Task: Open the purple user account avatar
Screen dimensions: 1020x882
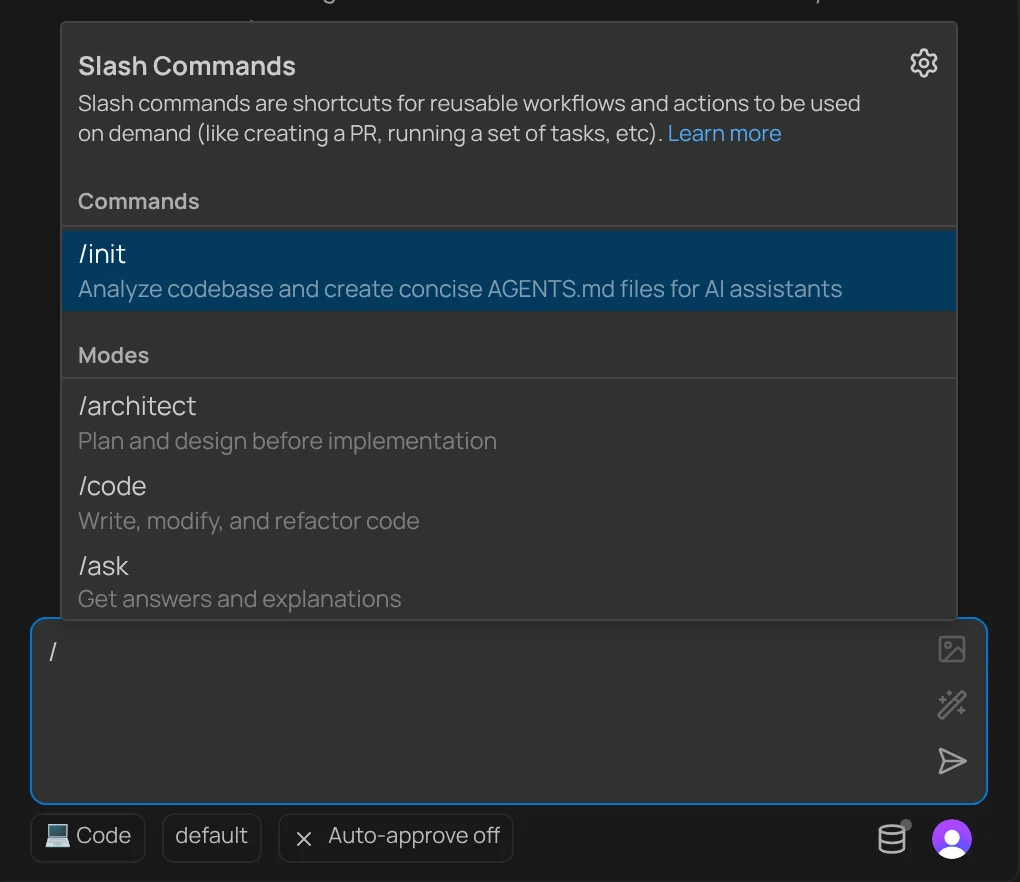Action: (x=952, y=838)
